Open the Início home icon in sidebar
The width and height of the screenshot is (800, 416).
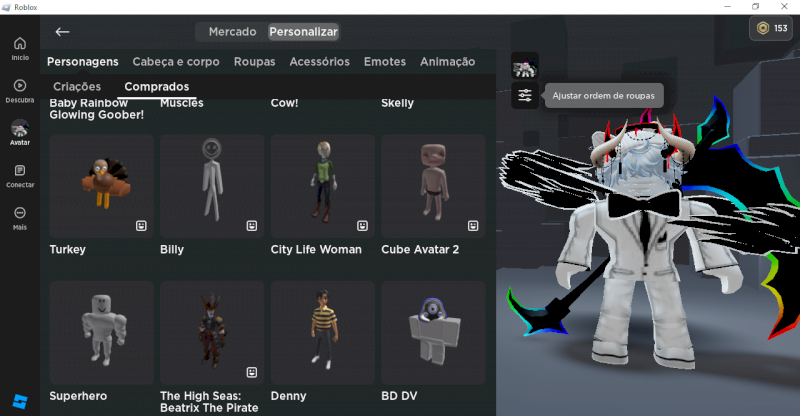20,43
